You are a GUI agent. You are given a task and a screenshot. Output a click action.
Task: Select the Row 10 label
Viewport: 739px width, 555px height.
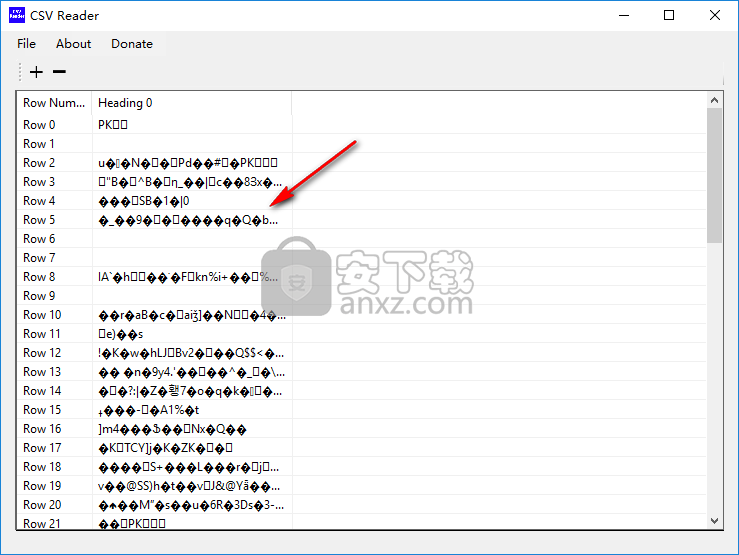click(42, 315)
